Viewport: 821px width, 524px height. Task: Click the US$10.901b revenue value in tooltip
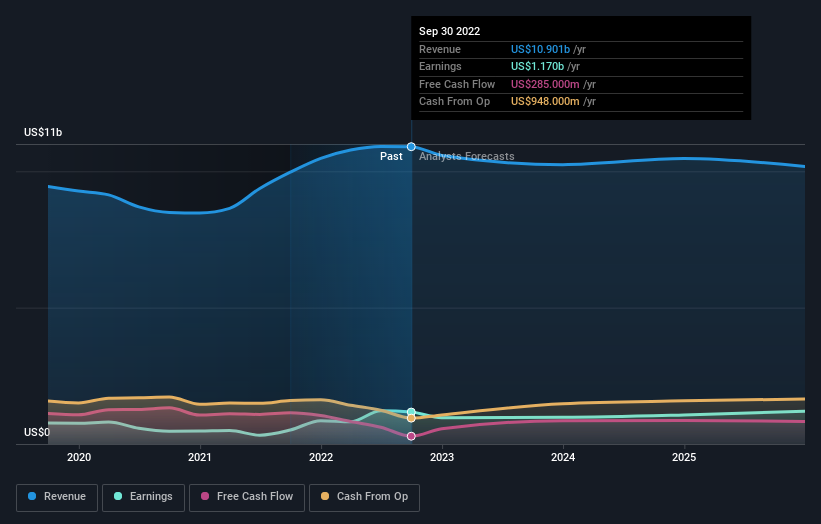pos(540,49)
